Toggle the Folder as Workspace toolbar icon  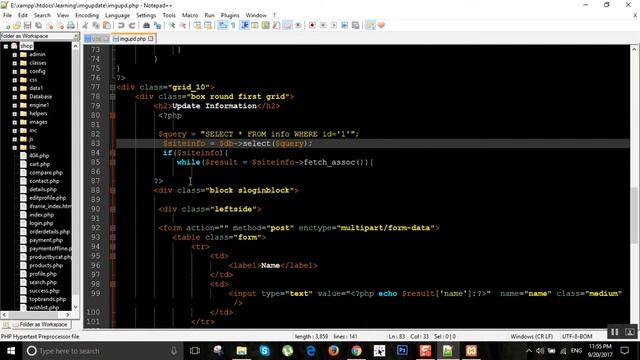coord(287,26)
